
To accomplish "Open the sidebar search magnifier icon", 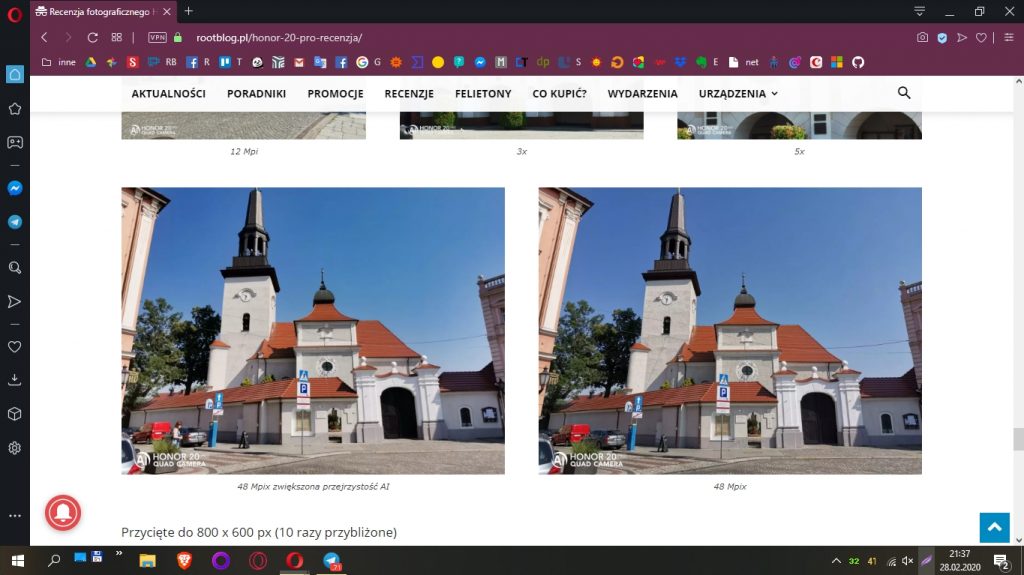I will tap(14, 268).
